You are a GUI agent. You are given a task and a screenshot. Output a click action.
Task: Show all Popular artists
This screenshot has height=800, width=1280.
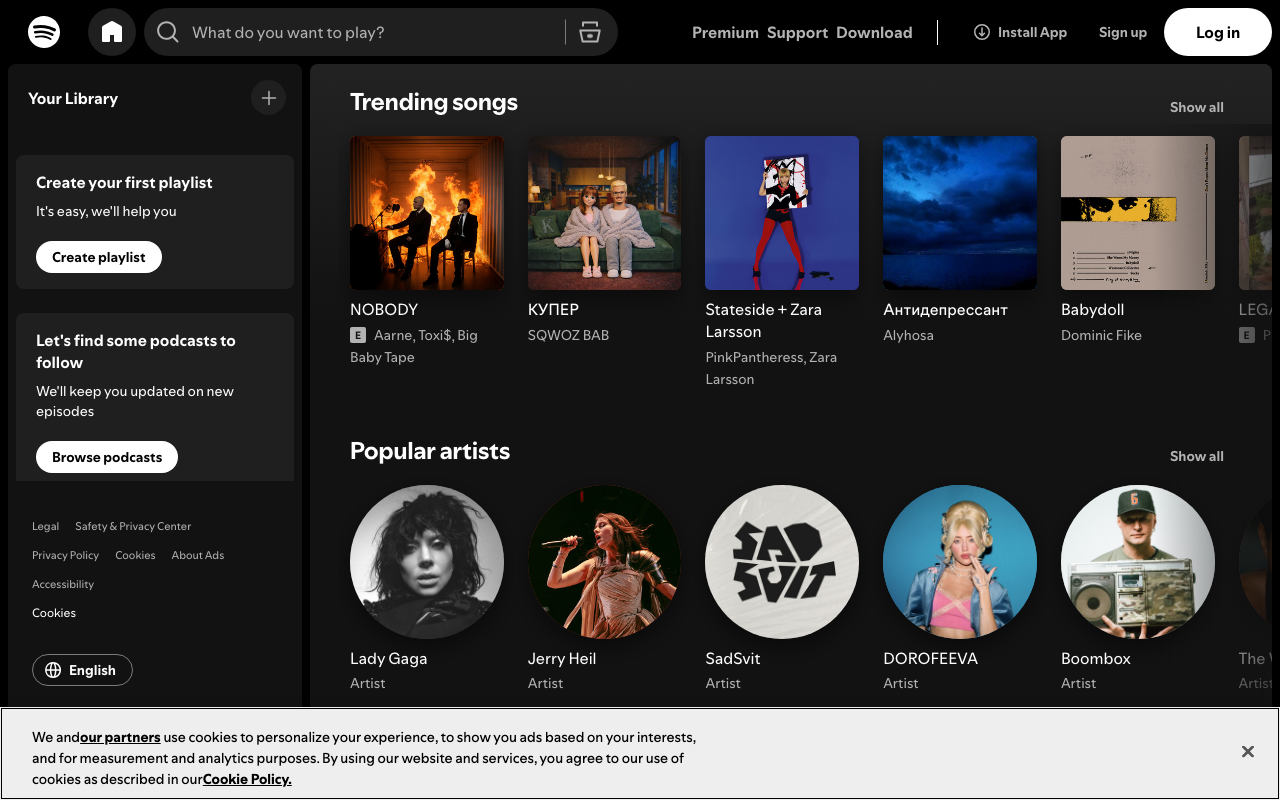click(x=1196, y=456)
